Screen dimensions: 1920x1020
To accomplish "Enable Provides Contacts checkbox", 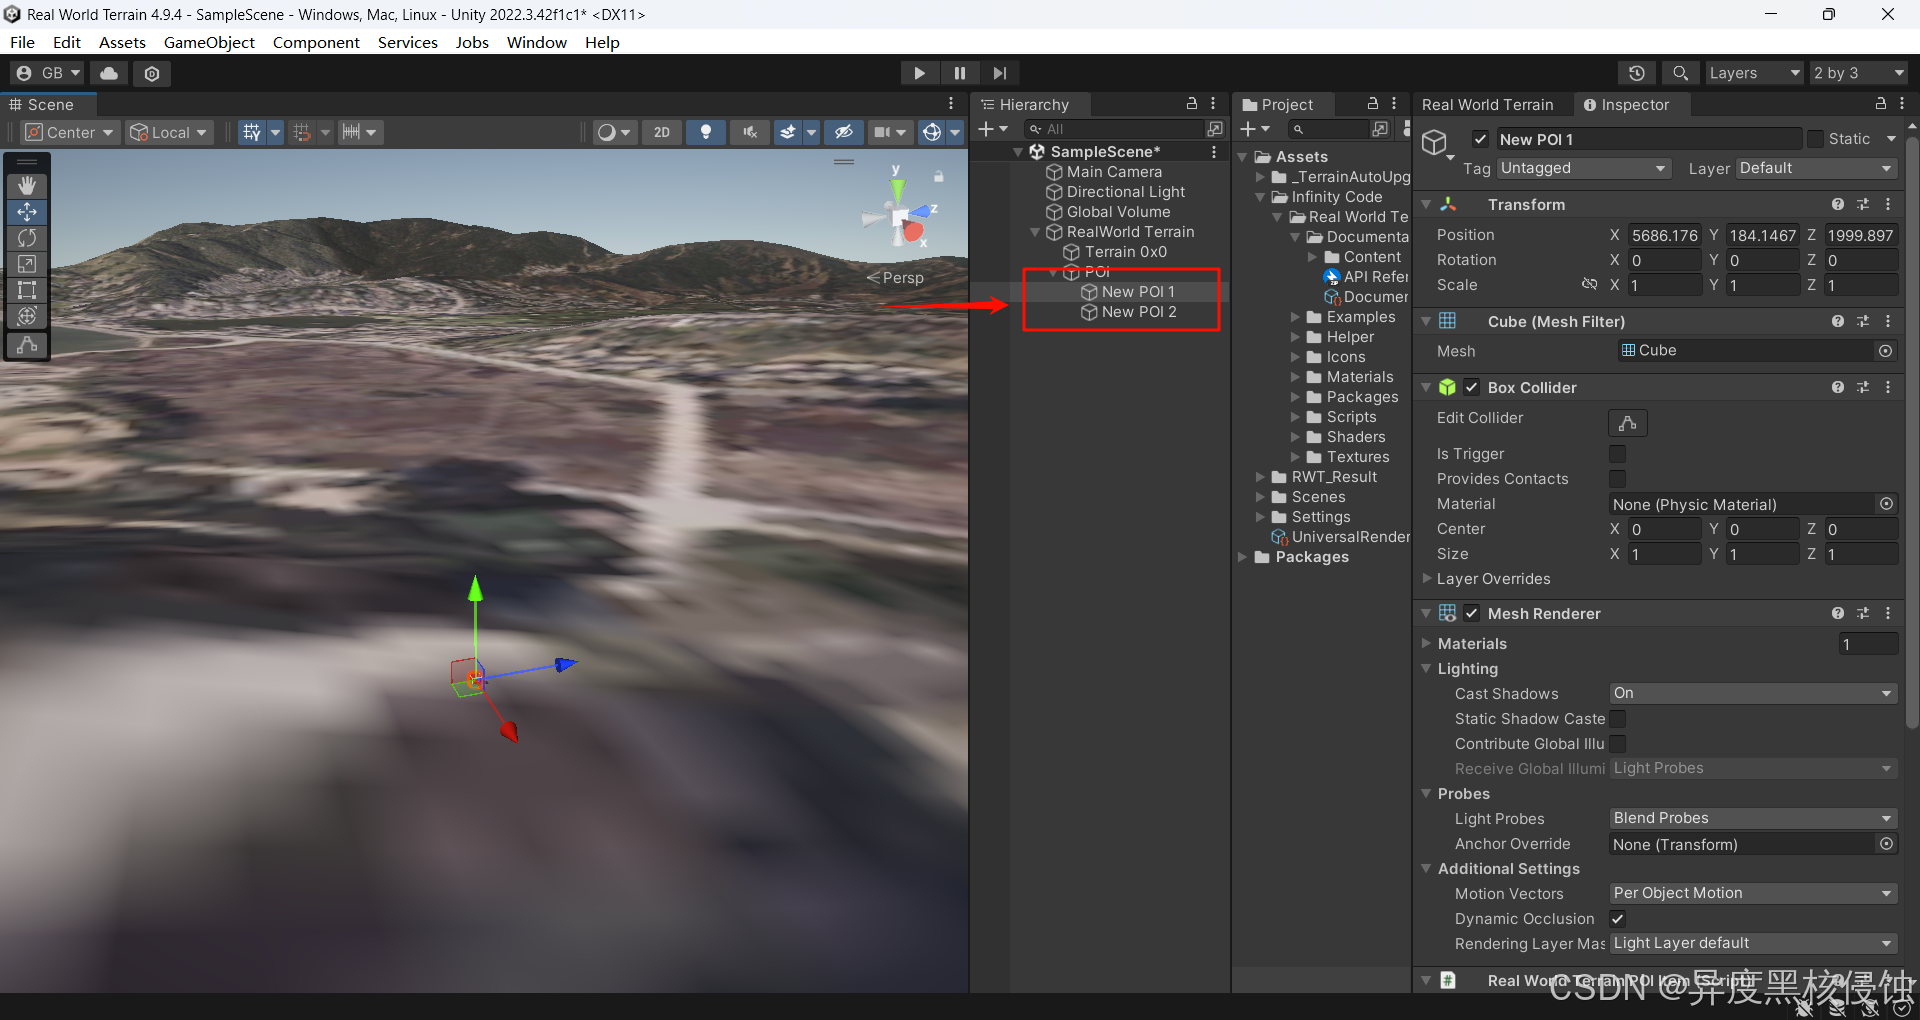I will pyautogui.click(x=1618, y=479).
